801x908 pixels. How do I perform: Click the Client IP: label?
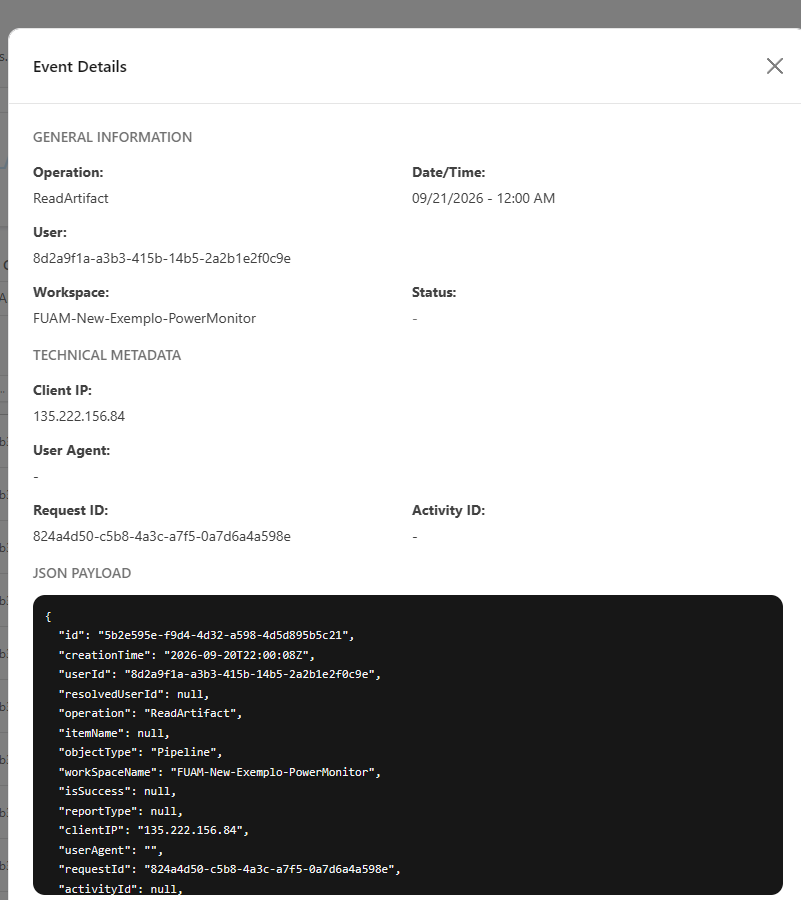tap(62, 390)
